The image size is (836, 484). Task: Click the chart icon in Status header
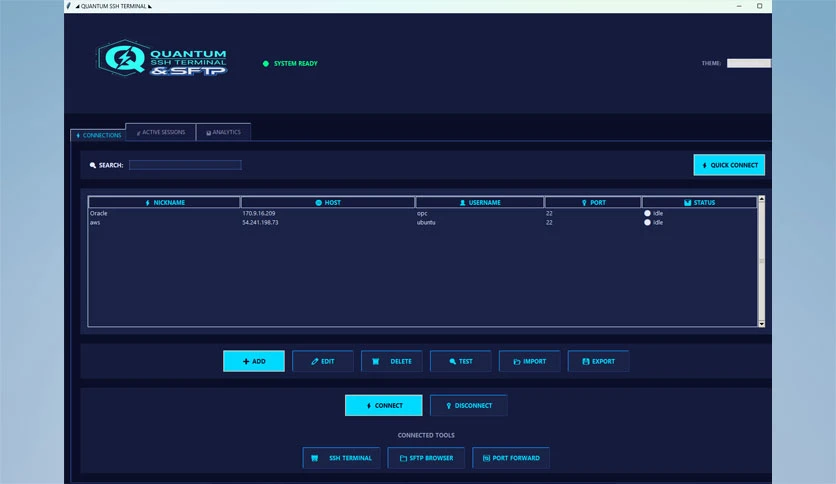pyautogui.click(x=687, y=203)
